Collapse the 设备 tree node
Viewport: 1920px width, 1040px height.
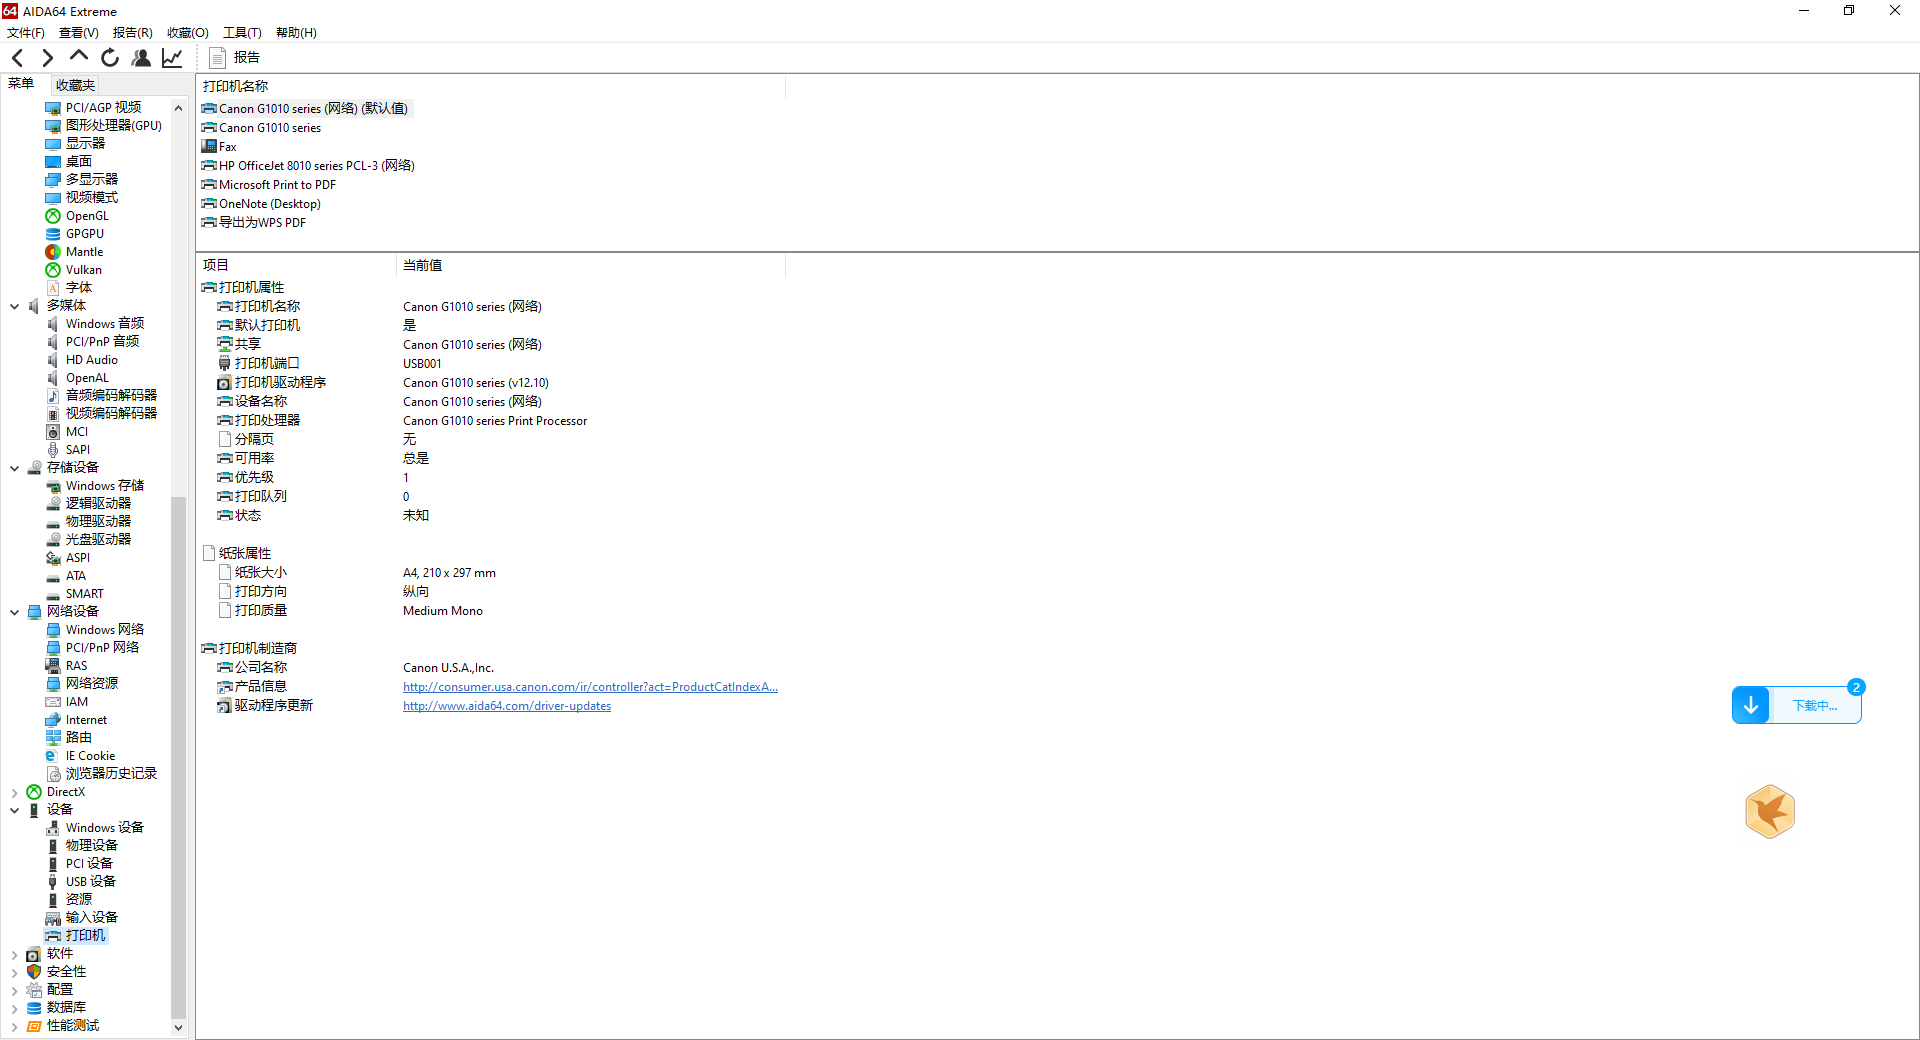point(15,810)
